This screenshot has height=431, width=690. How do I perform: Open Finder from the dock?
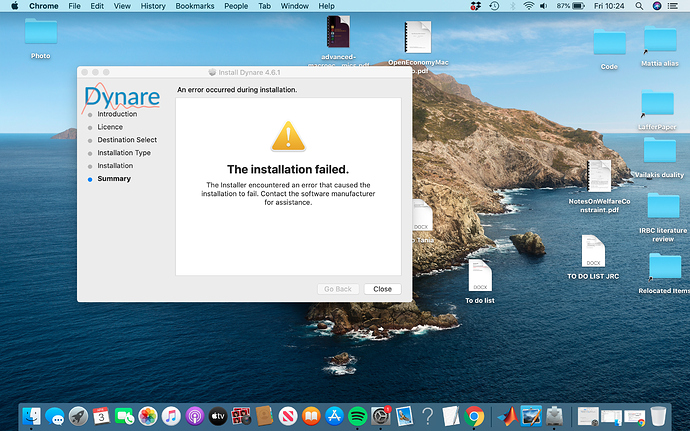[31, 416]
